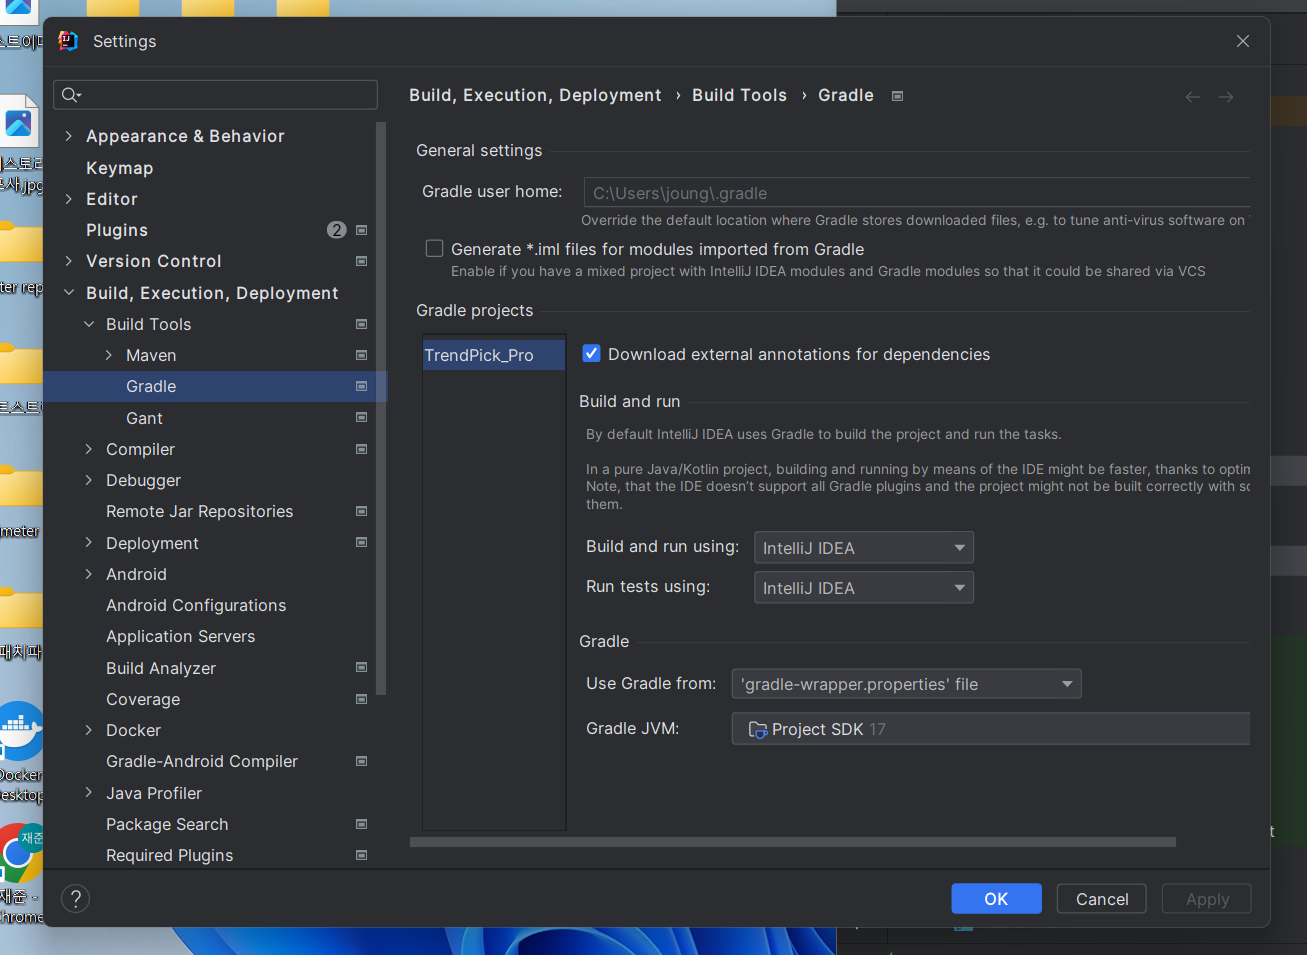
Task: Click the project-level icon after Gradle breadcrumb
Action: tap(898, 96)
